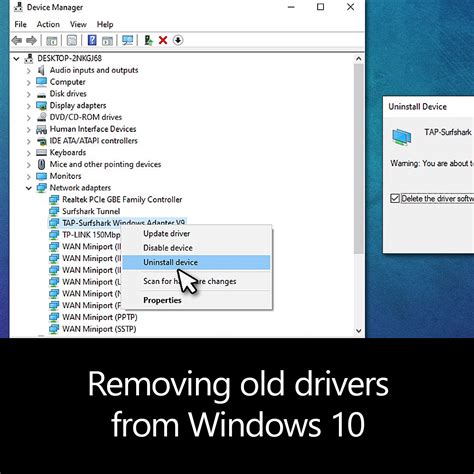Collapse the Network adapters category

click(x=29, y=188)
